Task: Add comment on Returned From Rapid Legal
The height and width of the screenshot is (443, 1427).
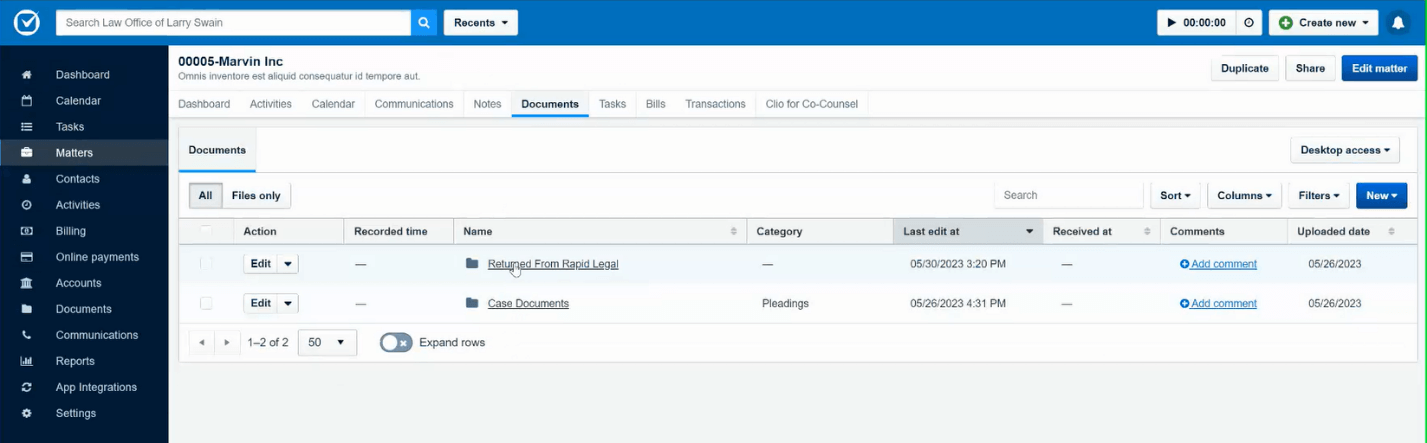Action: 1218,264
